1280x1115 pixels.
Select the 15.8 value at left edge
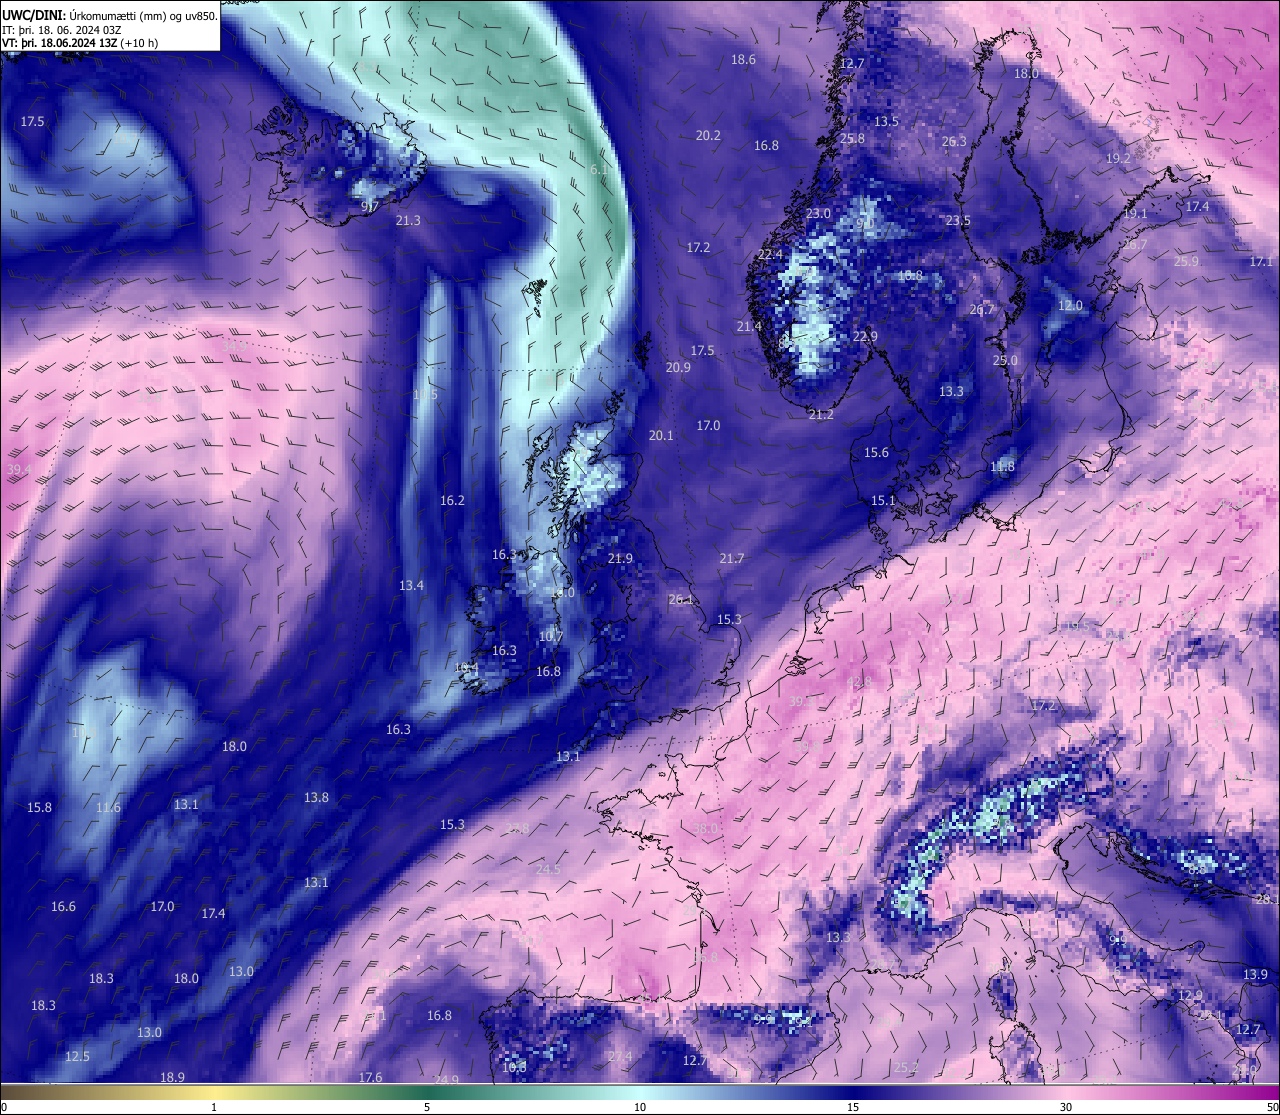(x=39, y=808)
